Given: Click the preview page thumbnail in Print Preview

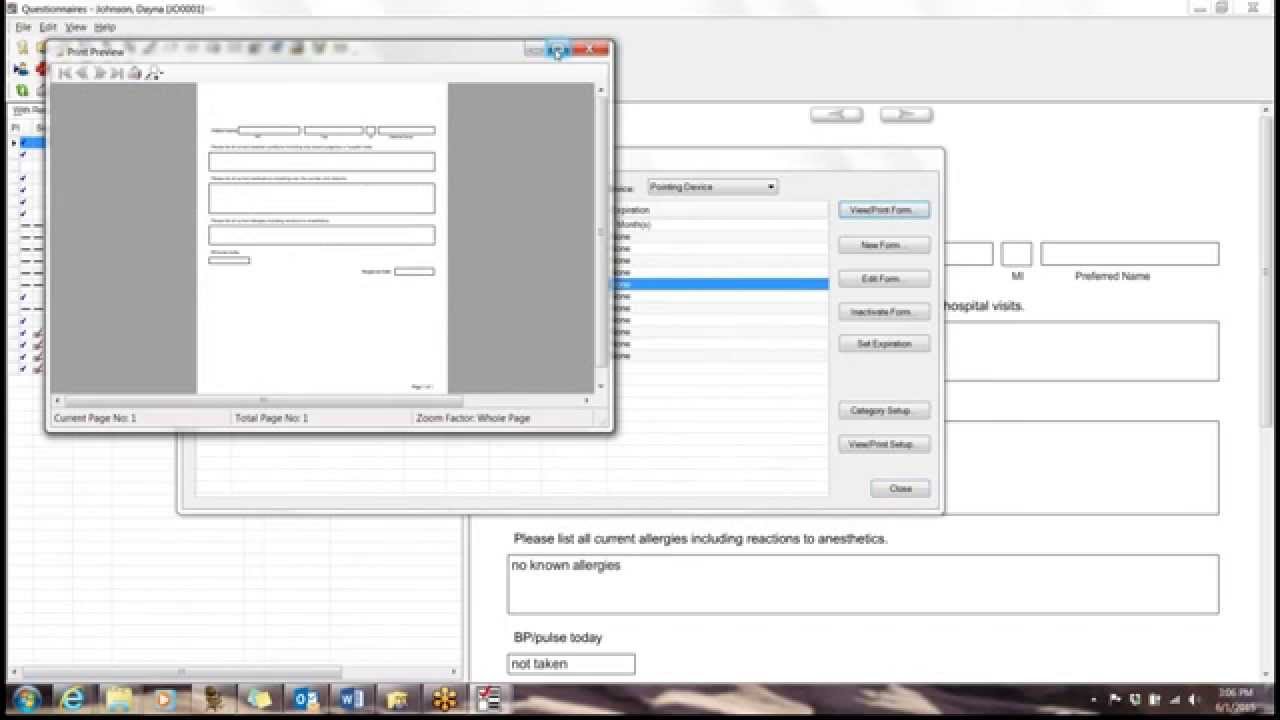Looking at the screenshot, I should coord(322,238).
